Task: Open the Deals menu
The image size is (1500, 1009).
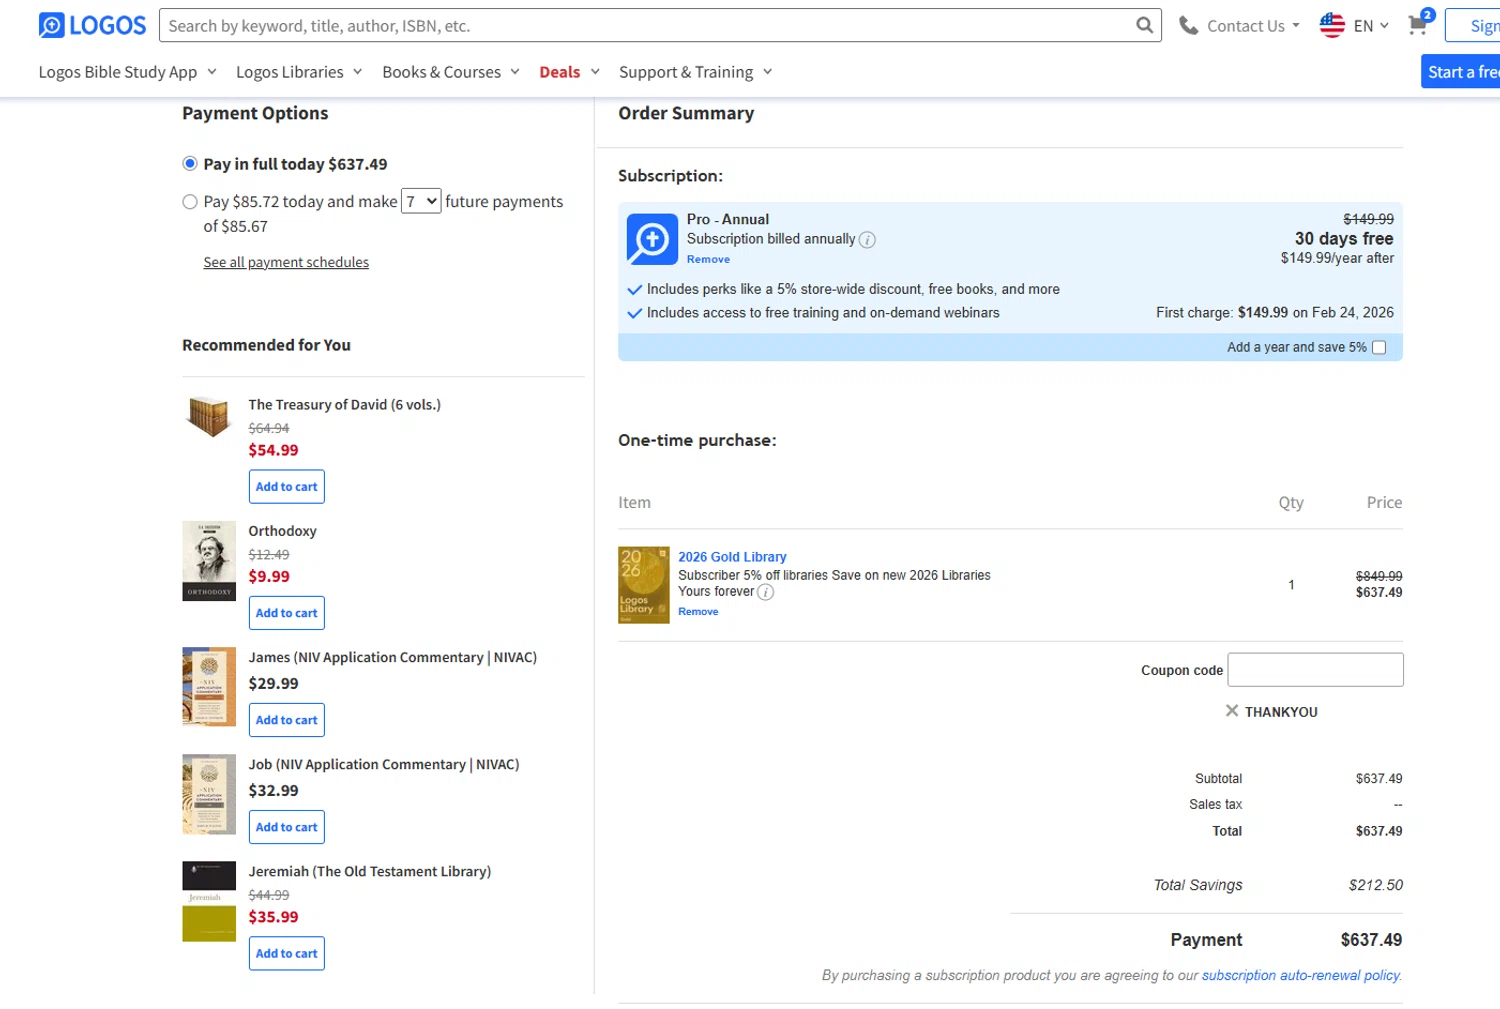Action: pyautogui.click(x=568, y=72)
